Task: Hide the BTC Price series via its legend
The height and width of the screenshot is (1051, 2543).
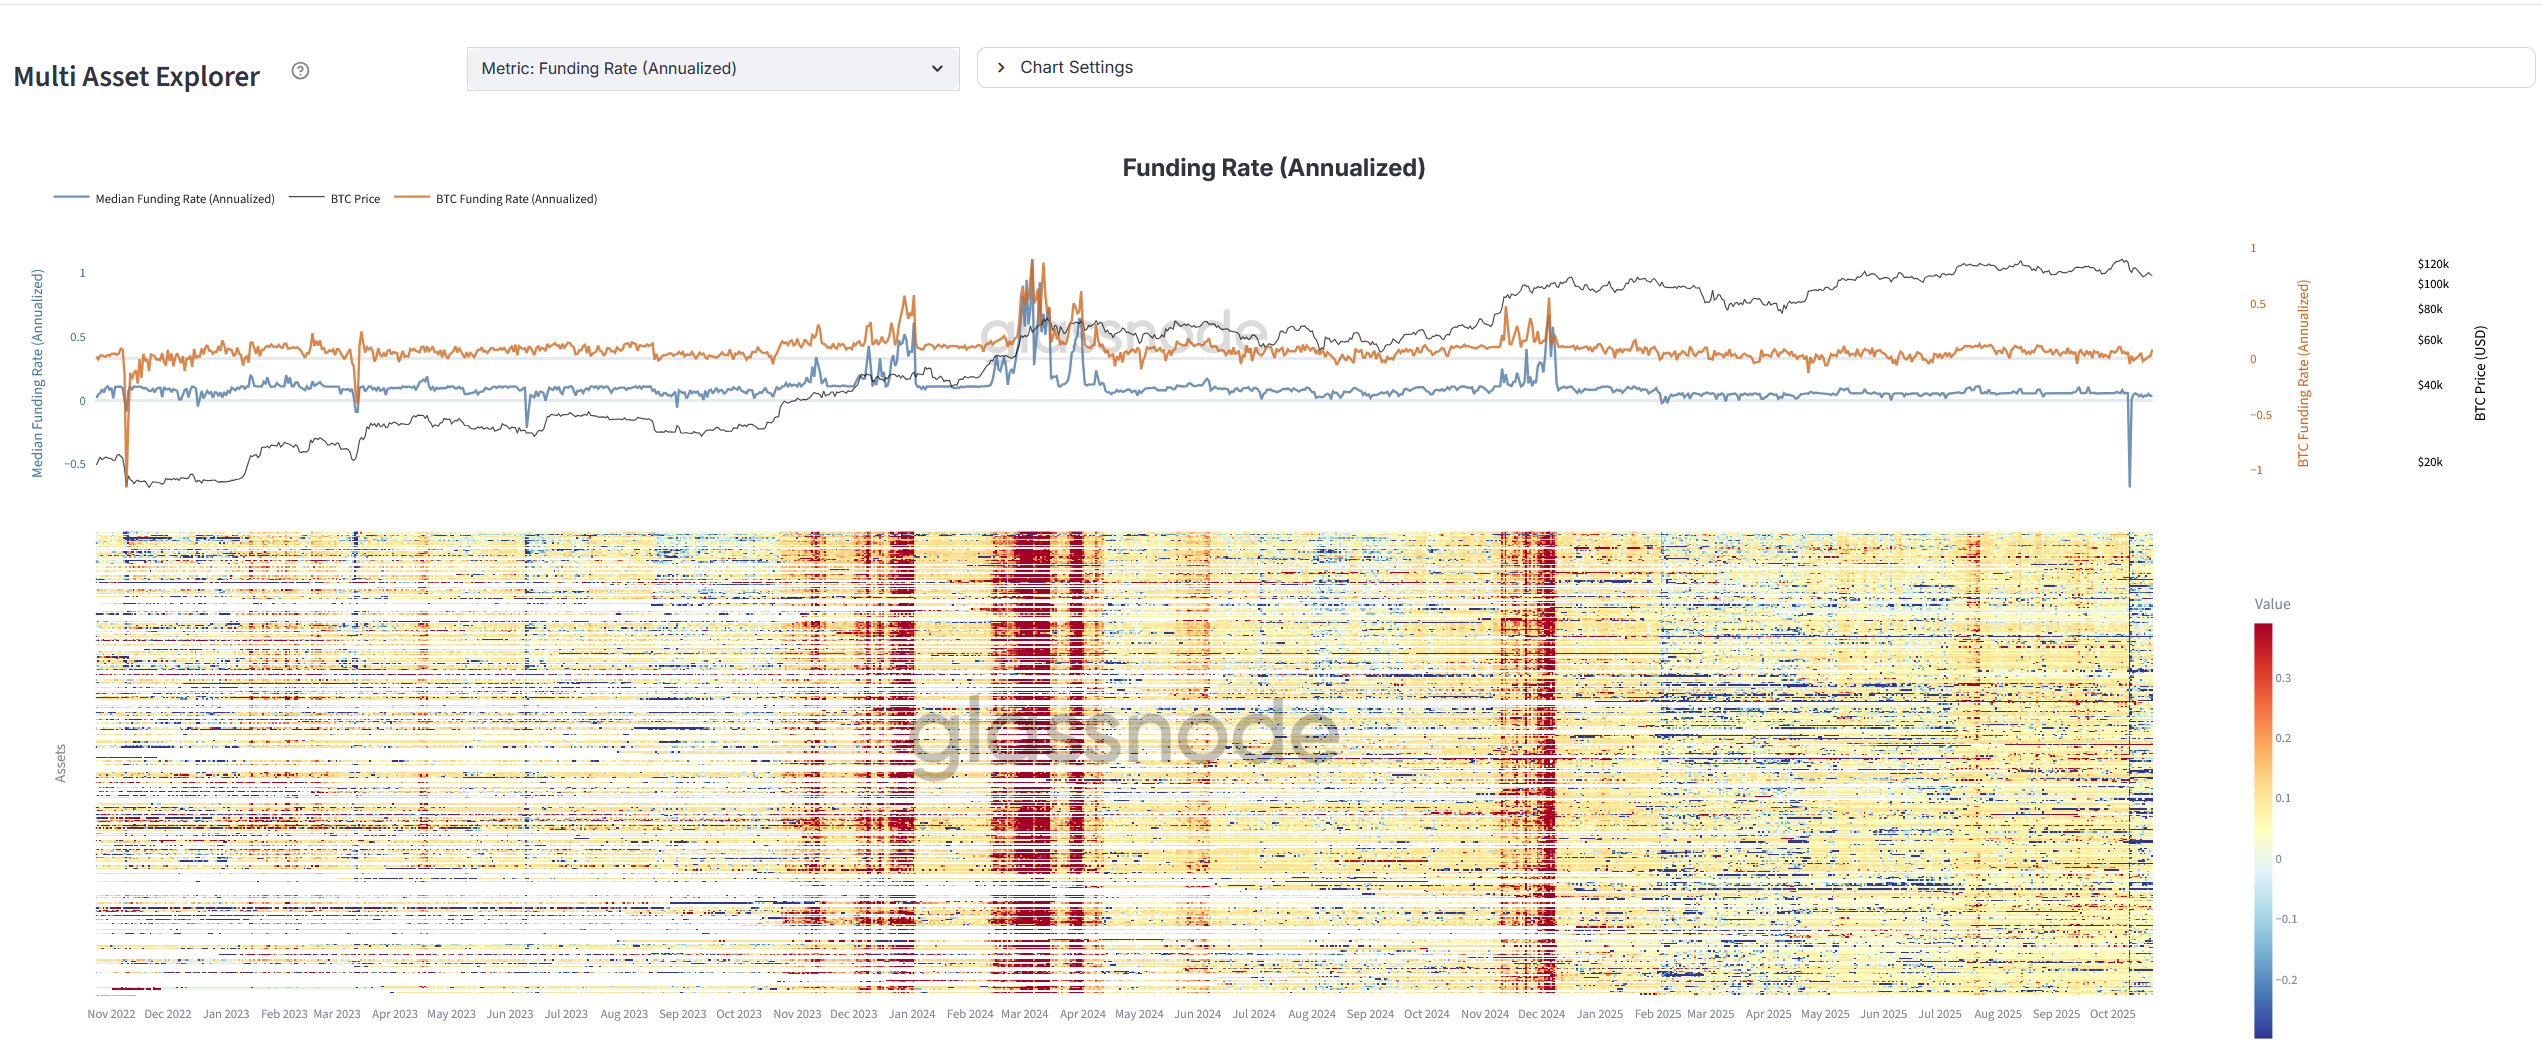Action: 355,198
